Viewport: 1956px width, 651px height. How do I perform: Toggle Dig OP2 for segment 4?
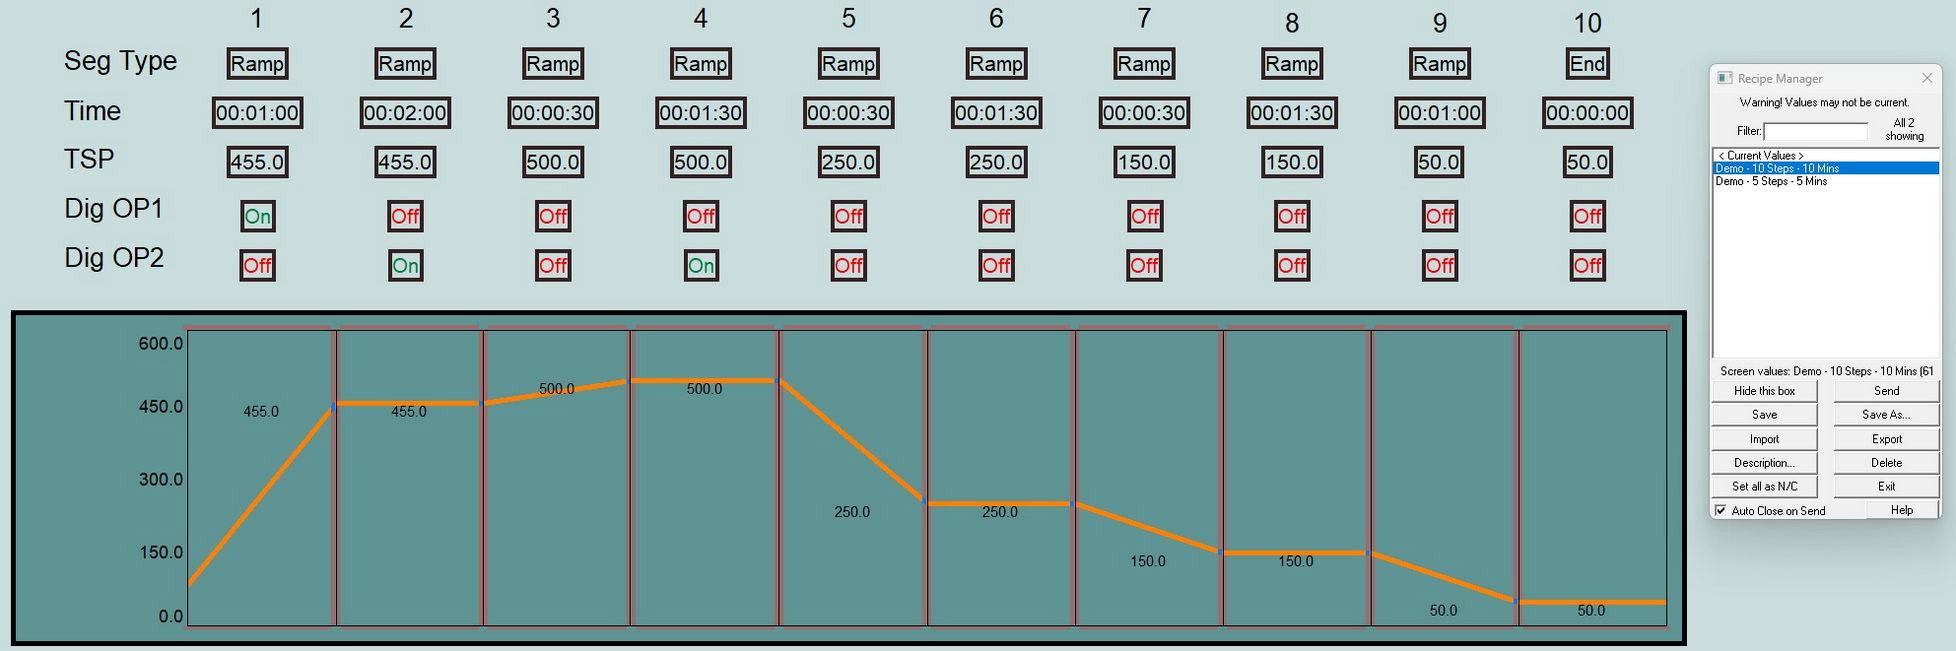701,265
